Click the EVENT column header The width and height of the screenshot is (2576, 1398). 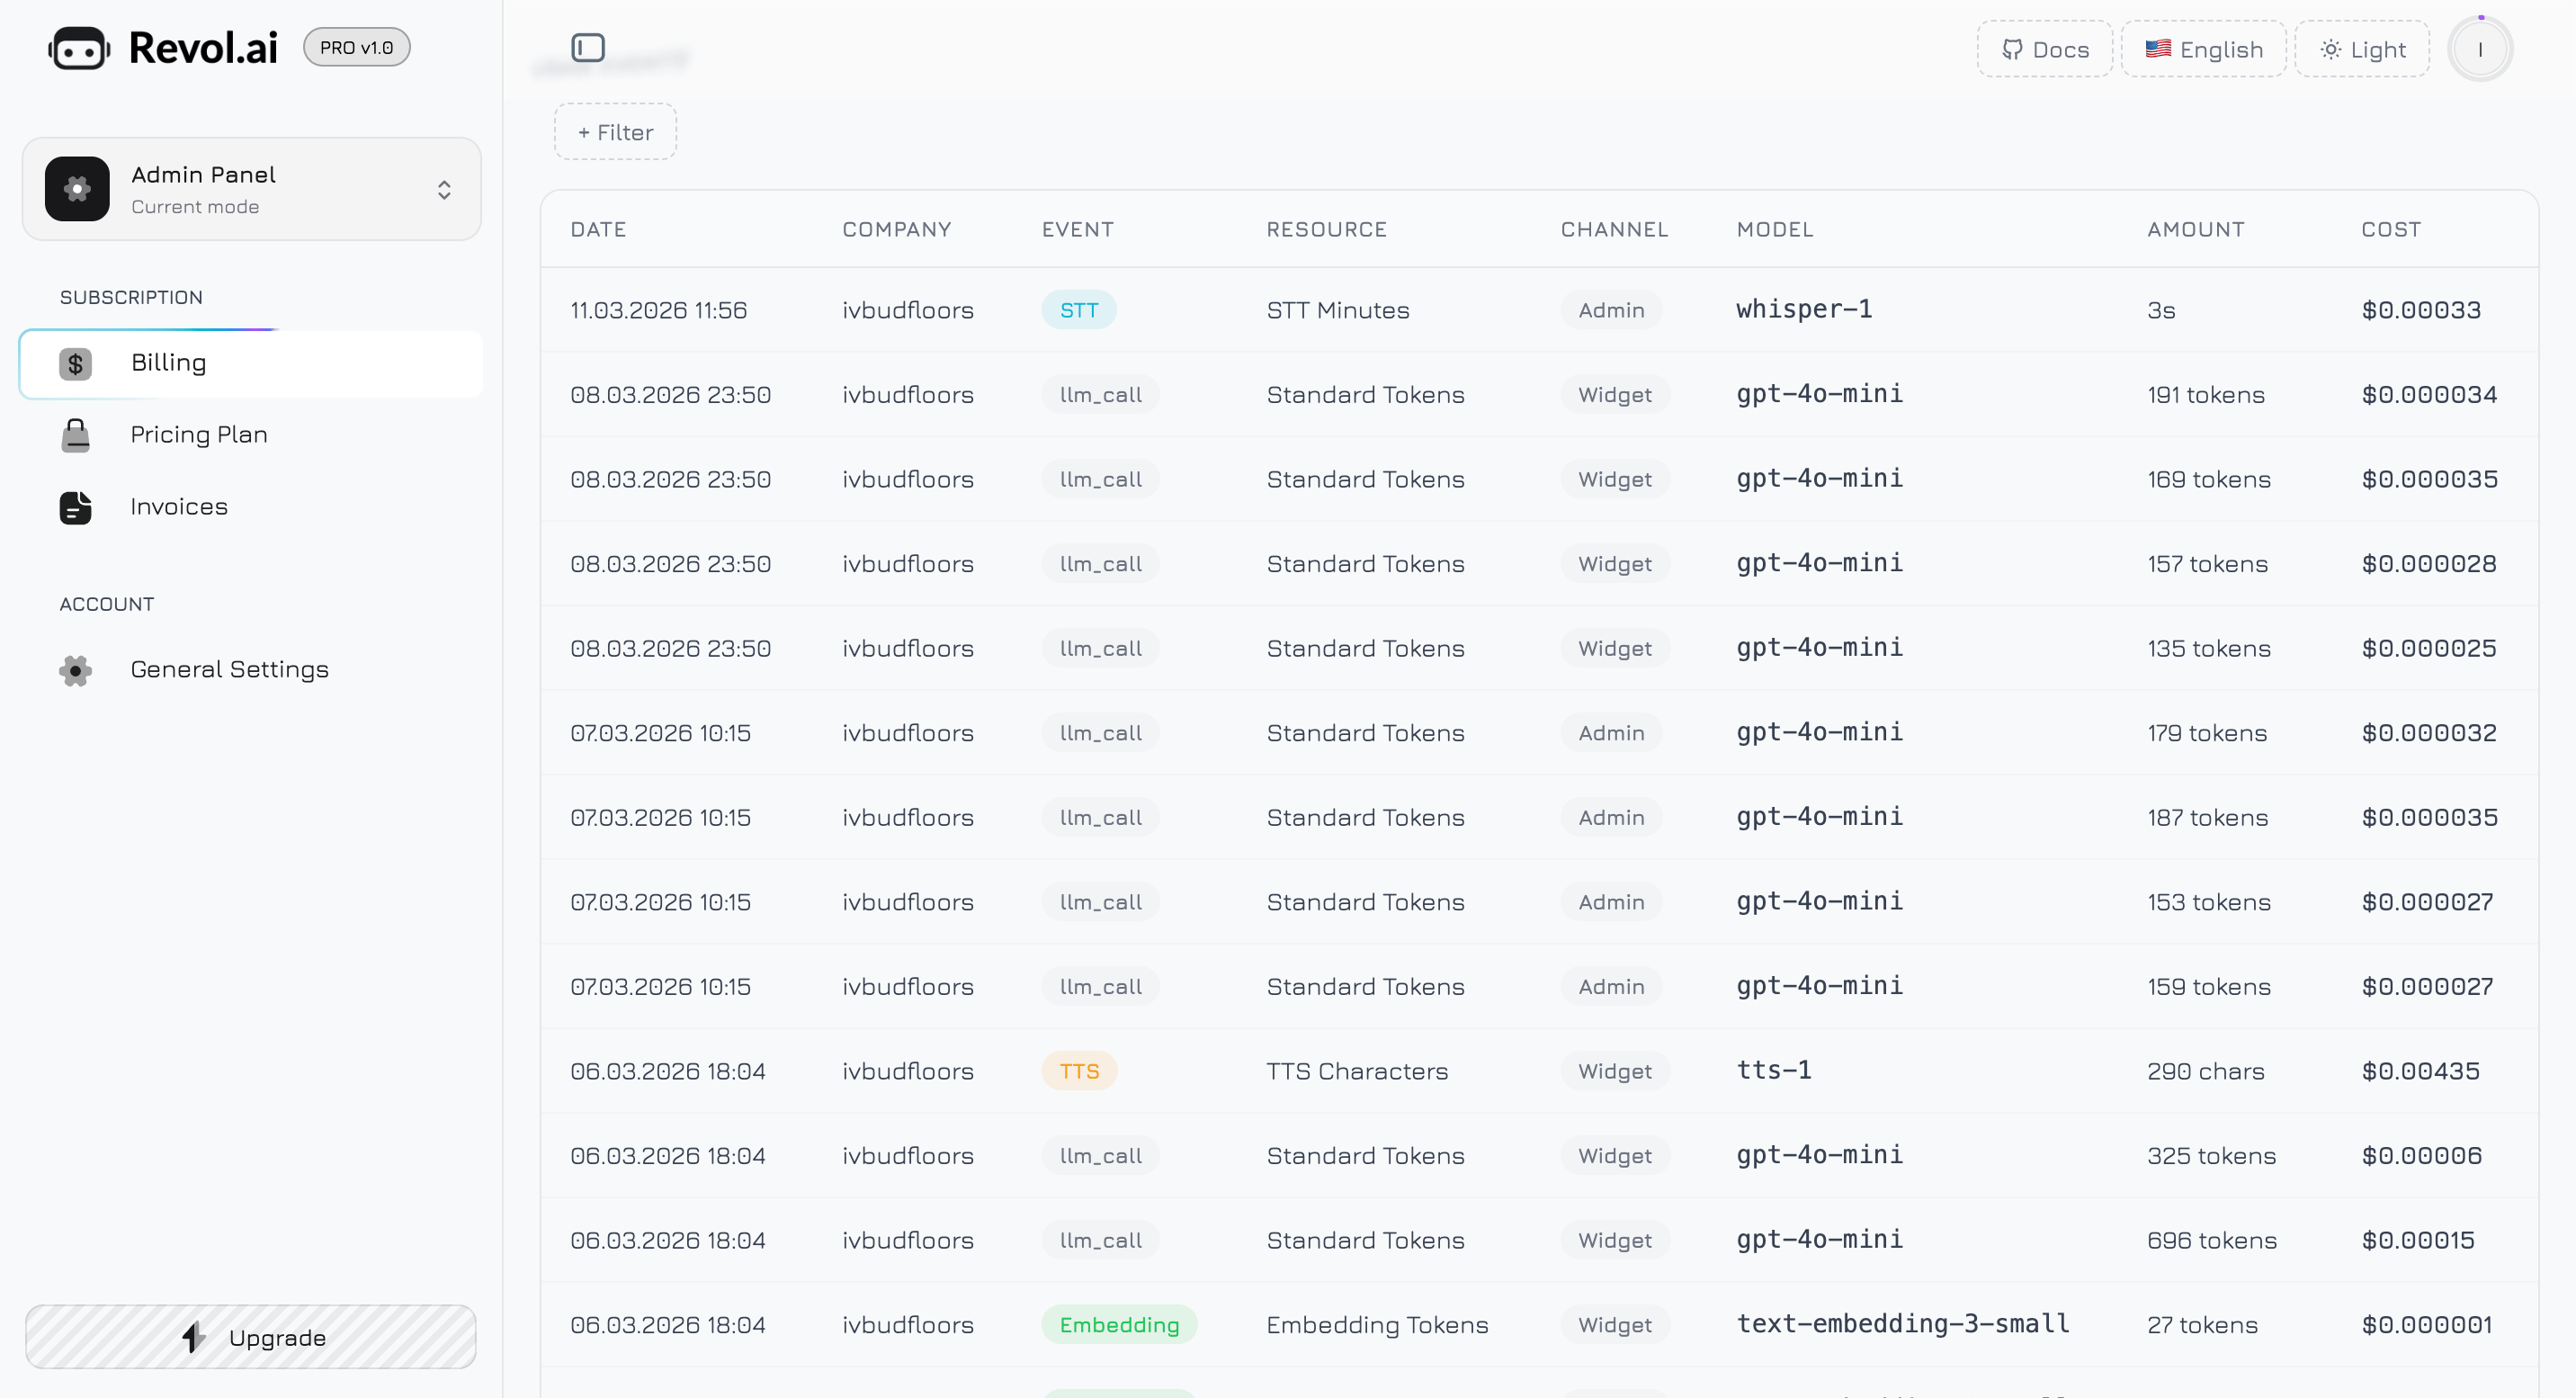click(x=1077, y=229)
